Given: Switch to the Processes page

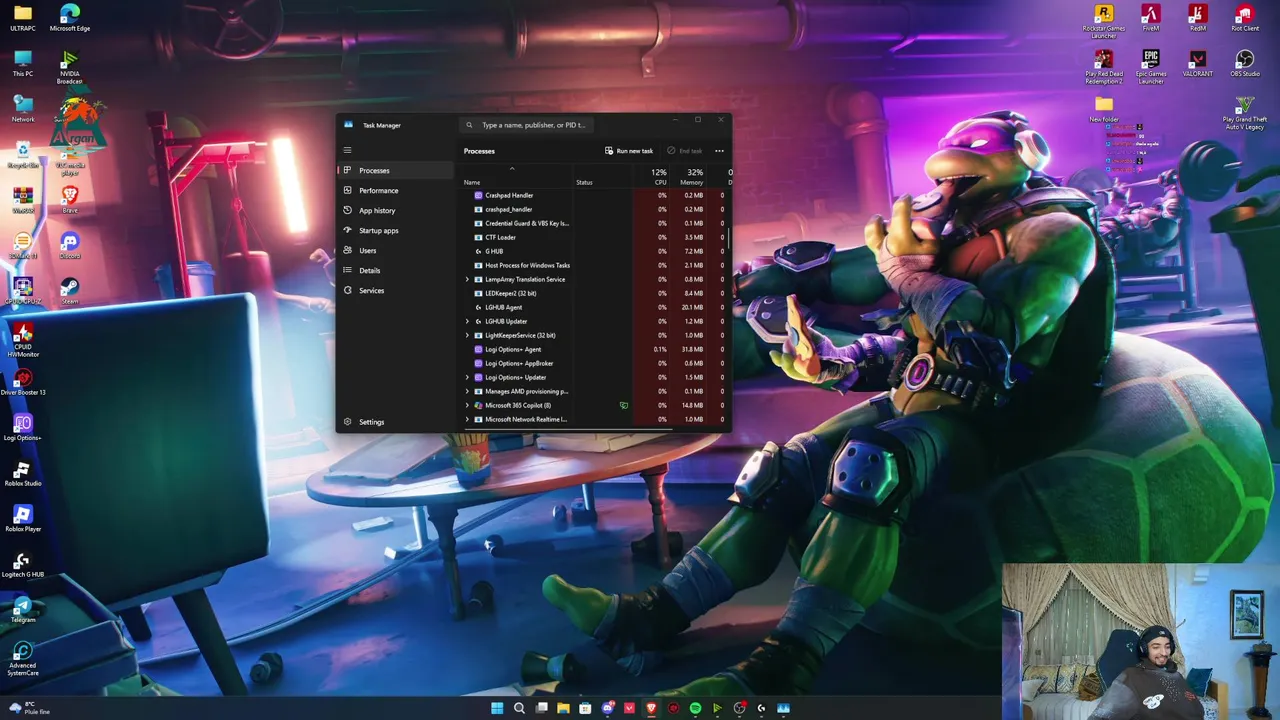Looking at the screenshot, I should [397, 170].
